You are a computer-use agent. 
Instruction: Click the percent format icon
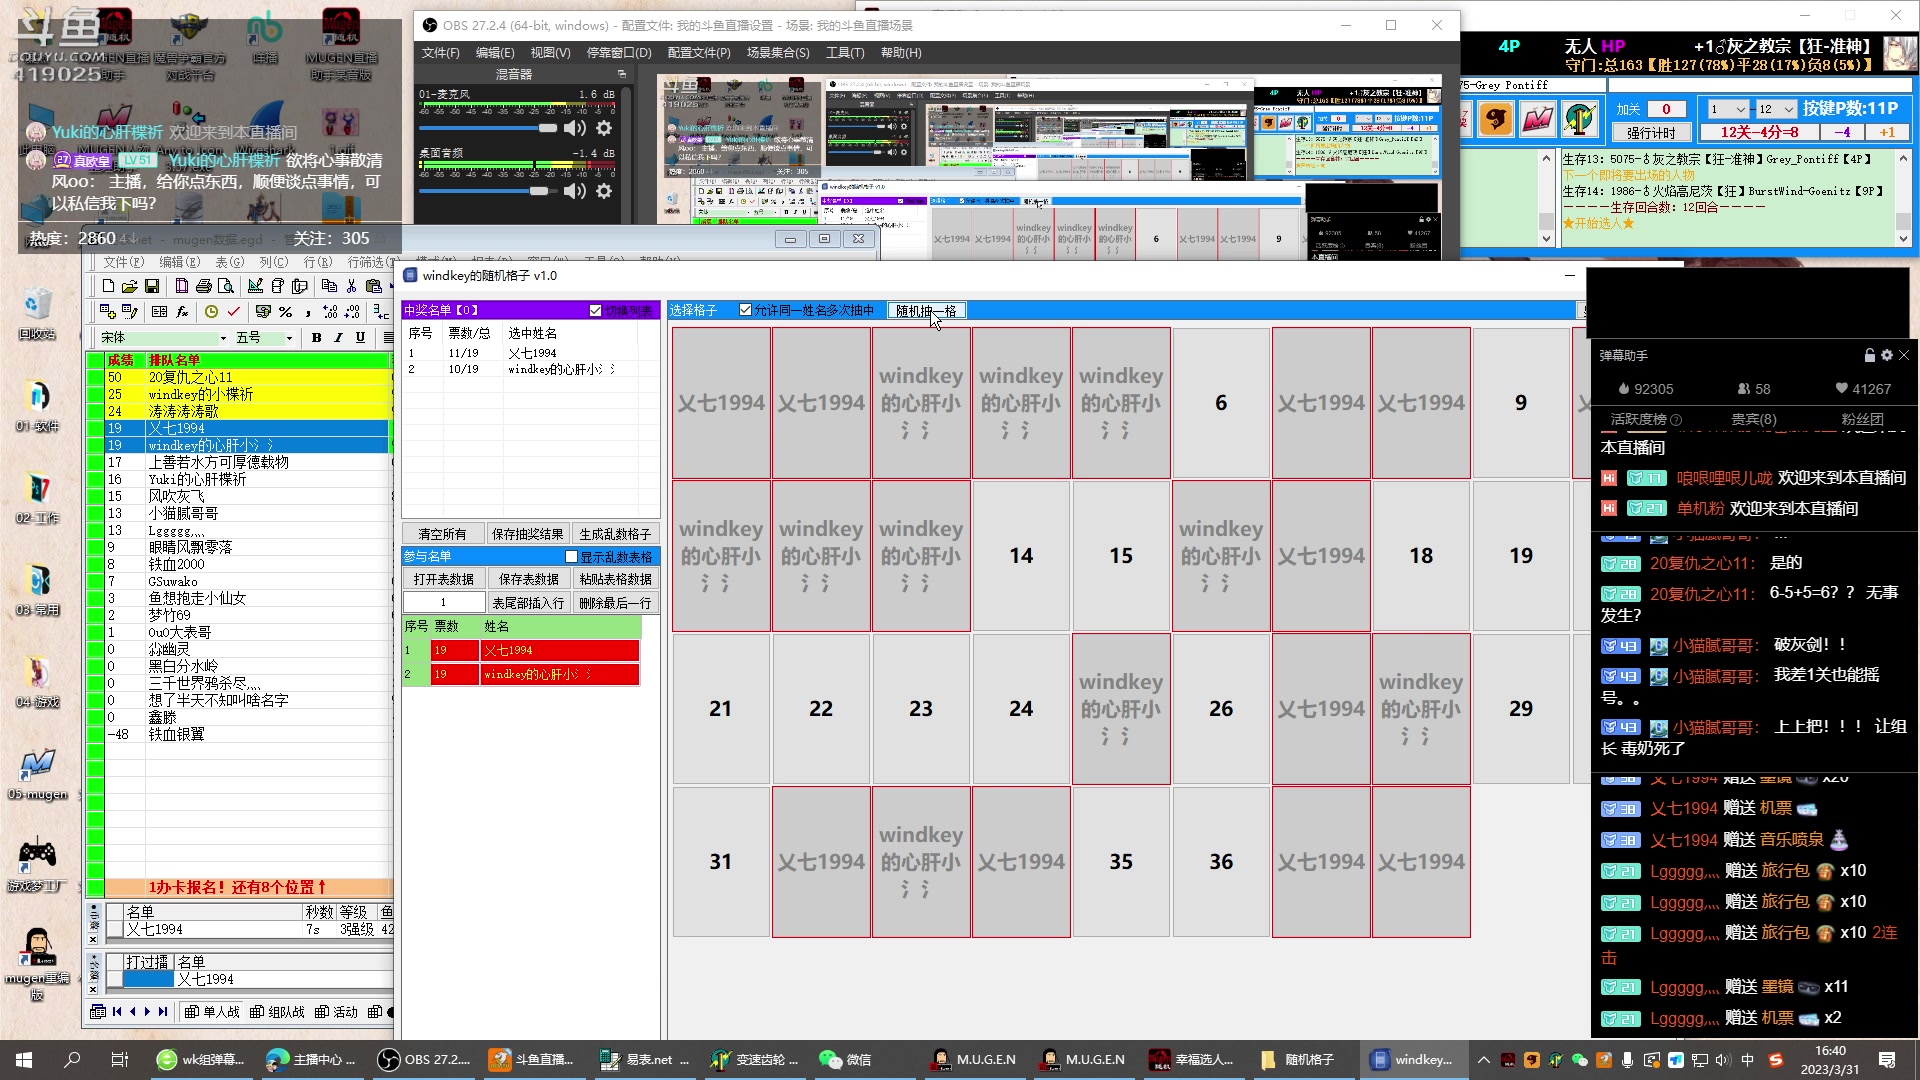286,312
